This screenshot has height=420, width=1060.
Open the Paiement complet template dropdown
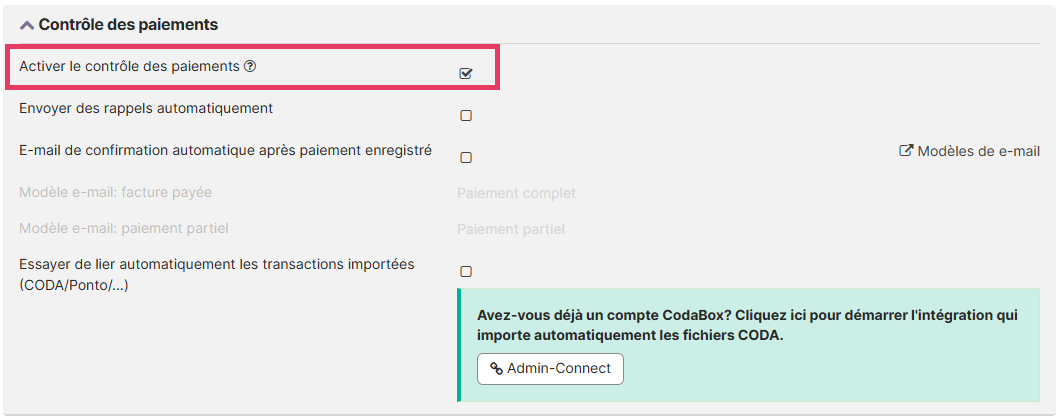point(516,193)
